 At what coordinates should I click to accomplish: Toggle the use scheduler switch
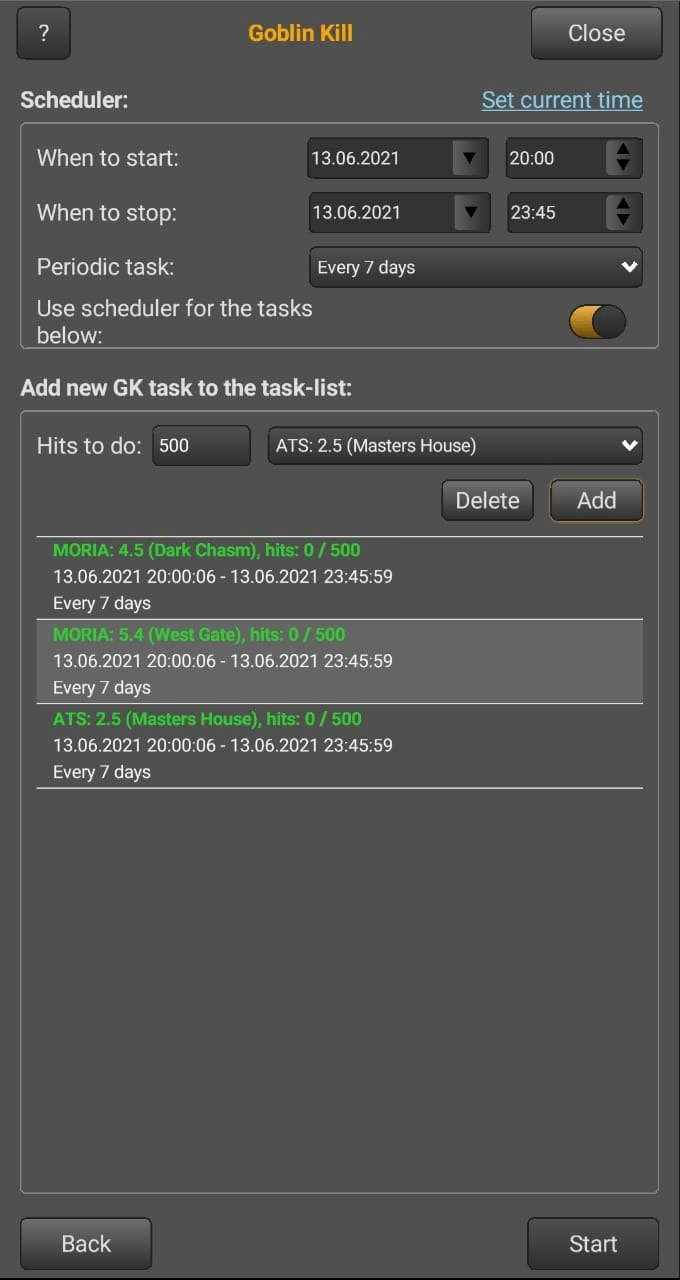(x=598, y=321)
